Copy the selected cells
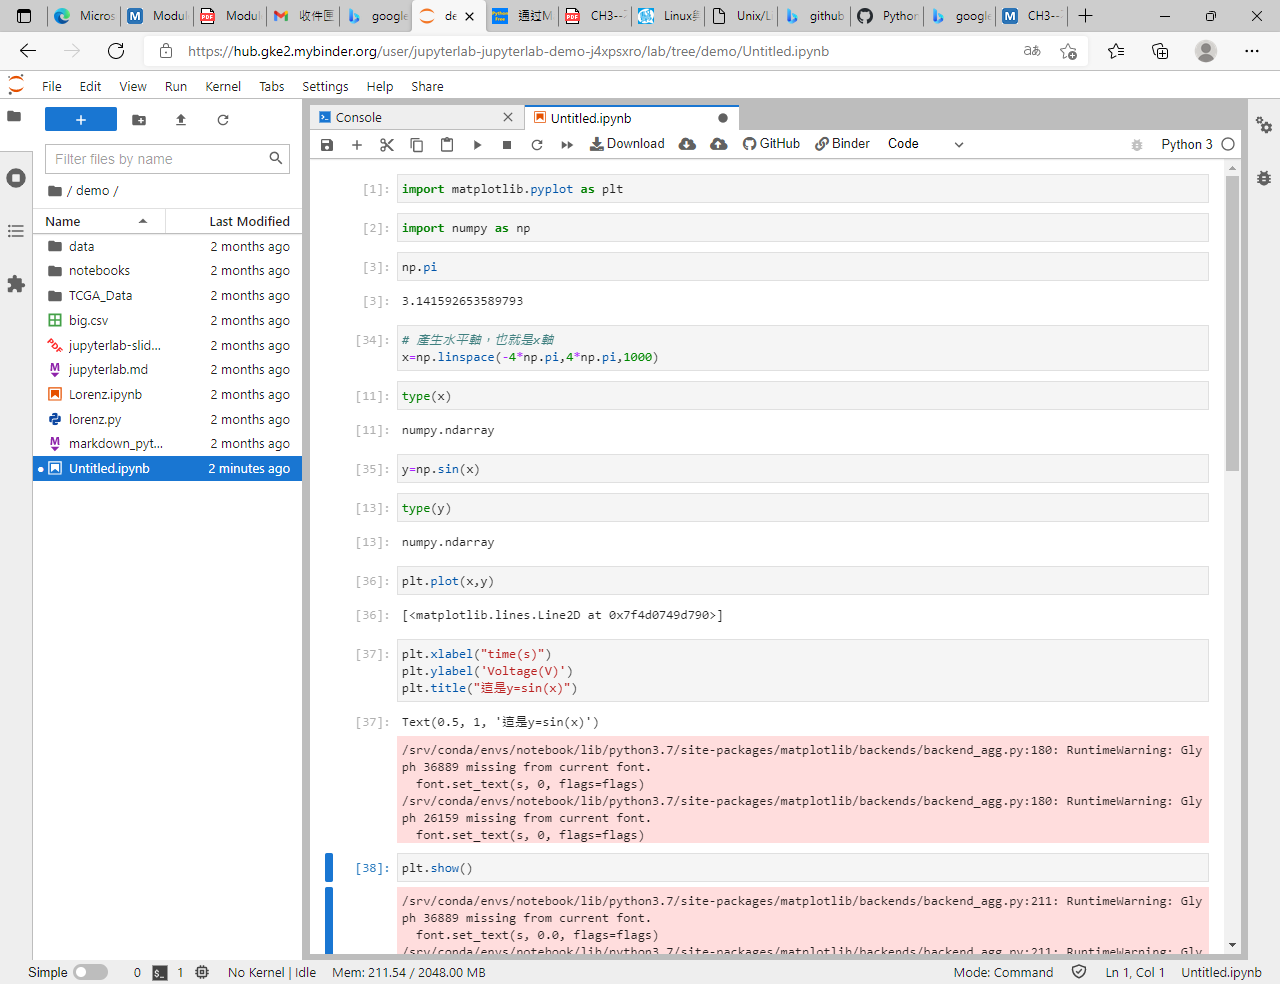This screenshot has width=1280, height=984. point(416,144)
